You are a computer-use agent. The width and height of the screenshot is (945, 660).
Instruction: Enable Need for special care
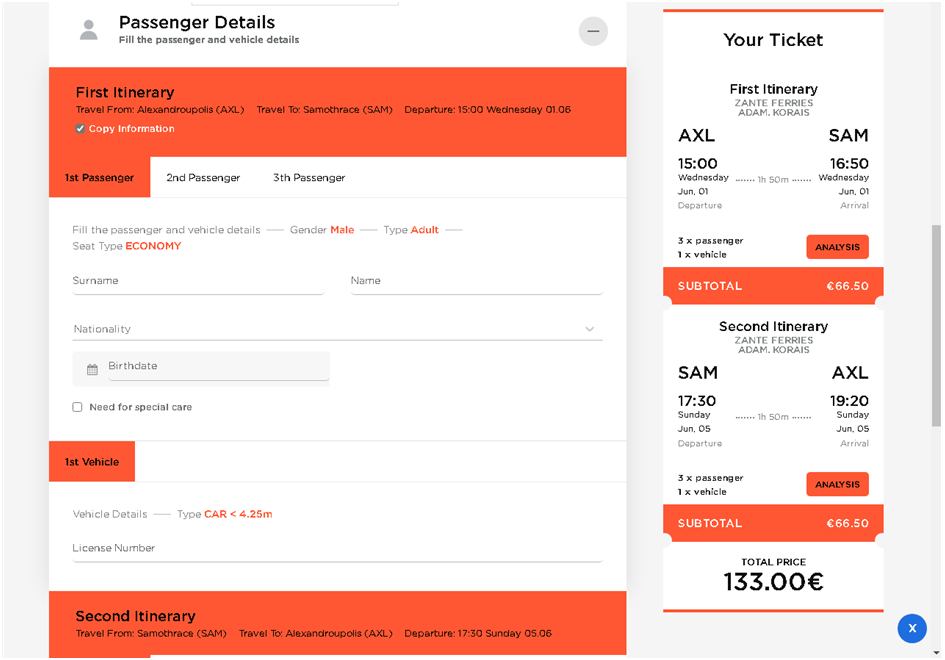pos(78,408)
